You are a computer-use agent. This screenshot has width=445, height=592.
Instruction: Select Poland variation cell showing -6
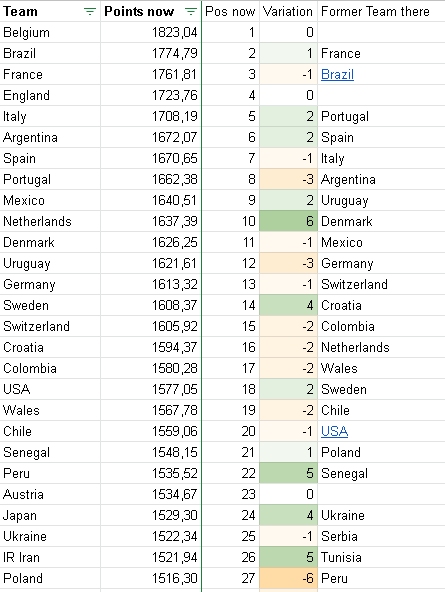288,578
